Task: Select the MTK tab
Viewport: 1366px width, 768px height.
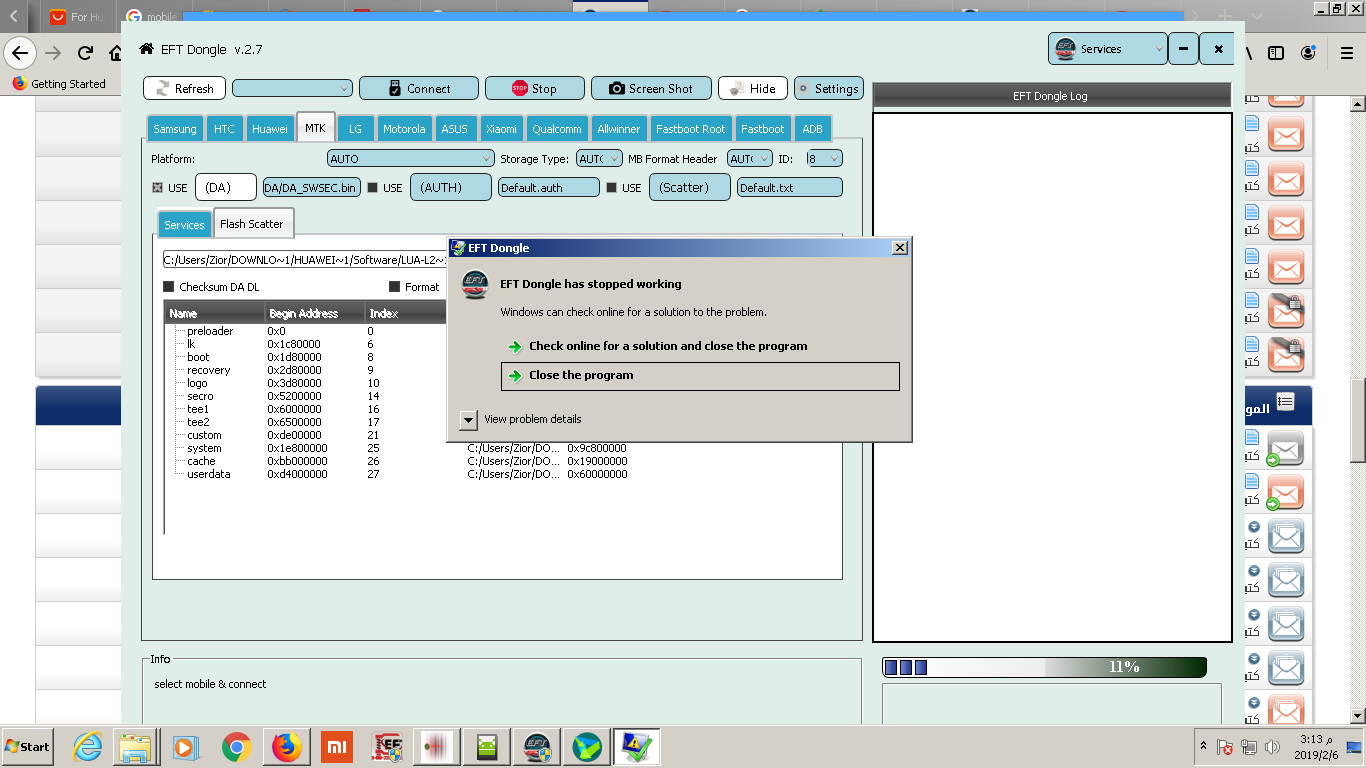Action: click(315, 128)
